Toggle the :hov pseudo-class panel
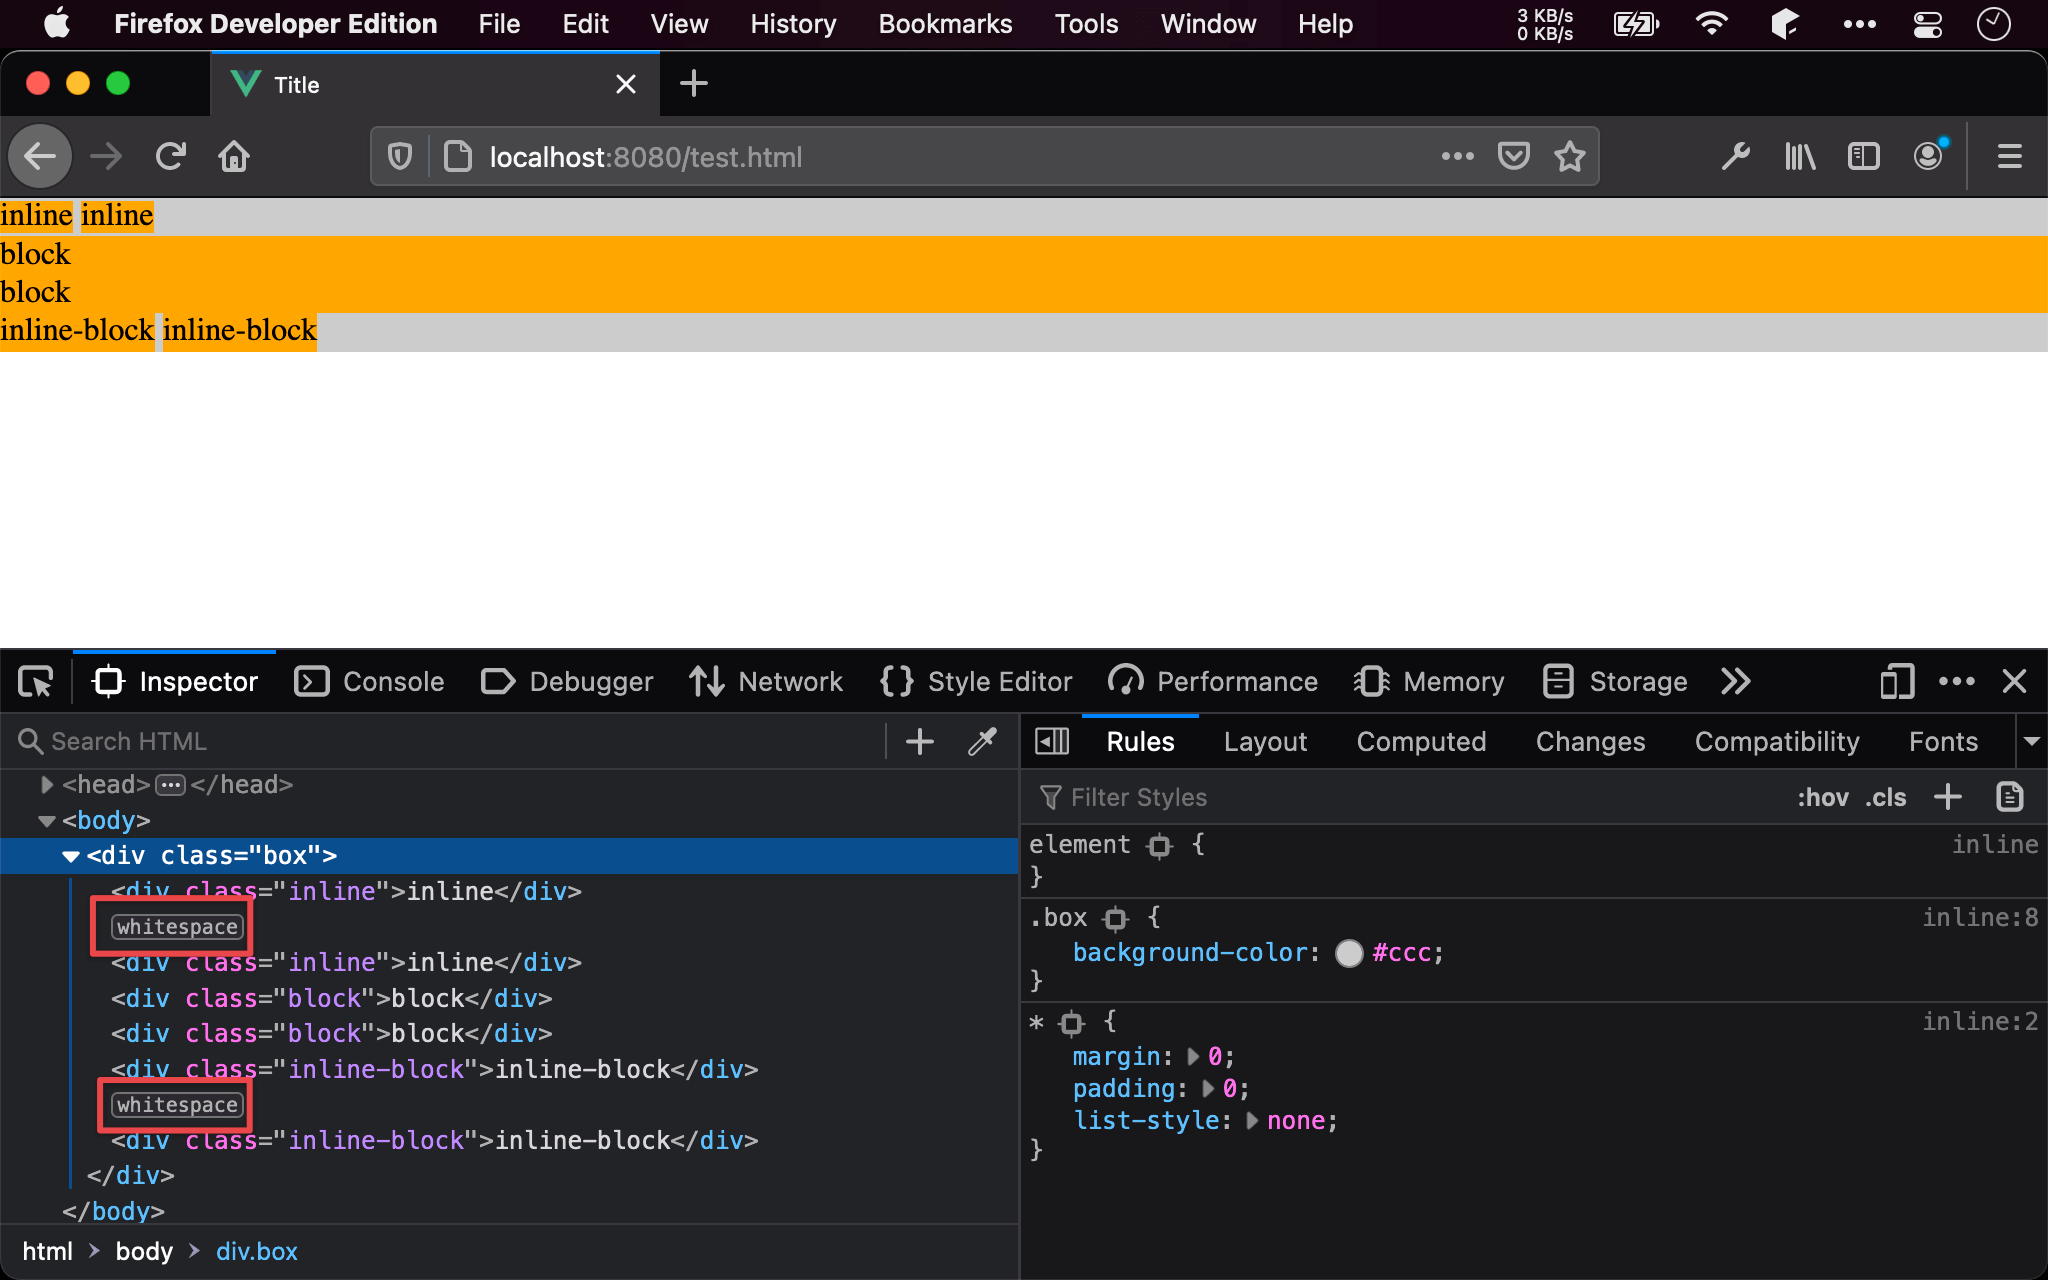This screenshot has height=1280, width=2048. [x=1822, y=797]
